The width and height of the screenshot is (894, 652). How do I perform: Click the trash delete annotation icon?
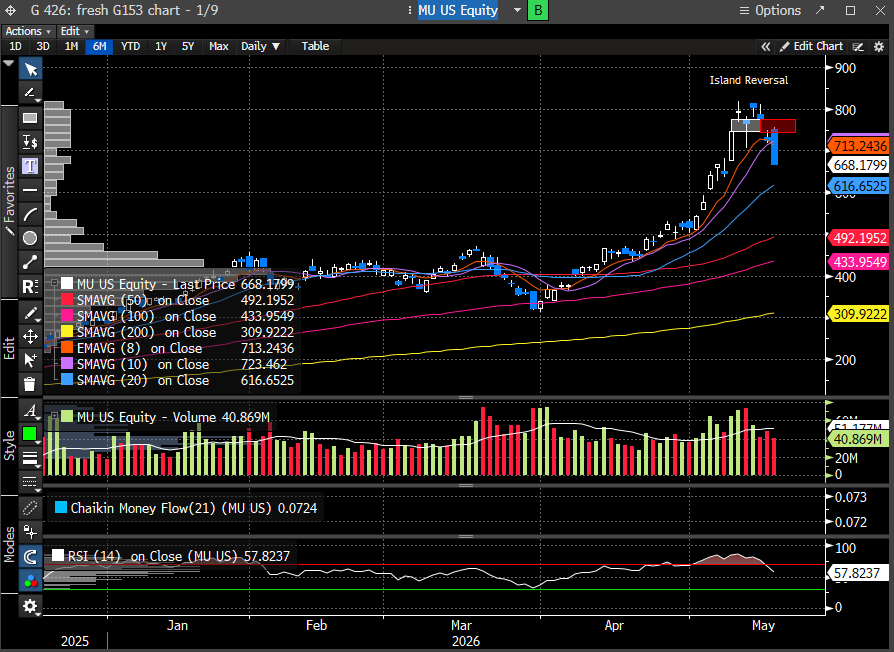[x=30, y=384]
